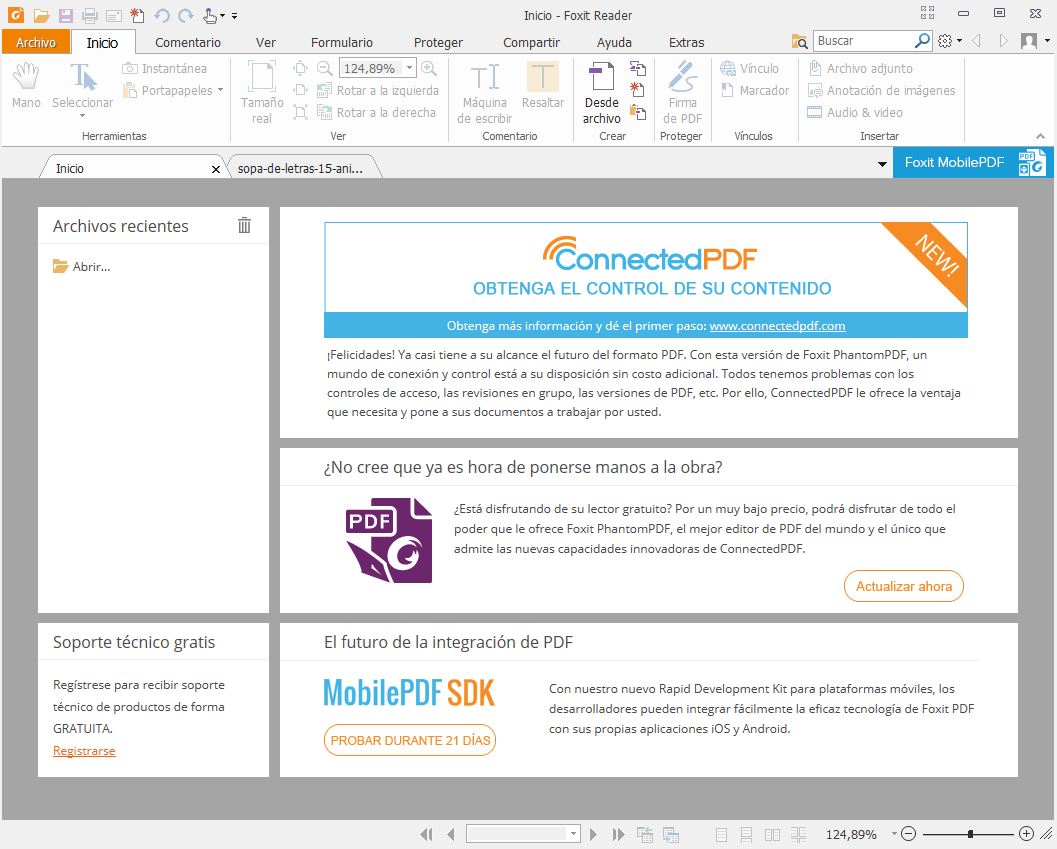
Task: Switch to the Compartir ribbon tab
Action: click(531, 42)
